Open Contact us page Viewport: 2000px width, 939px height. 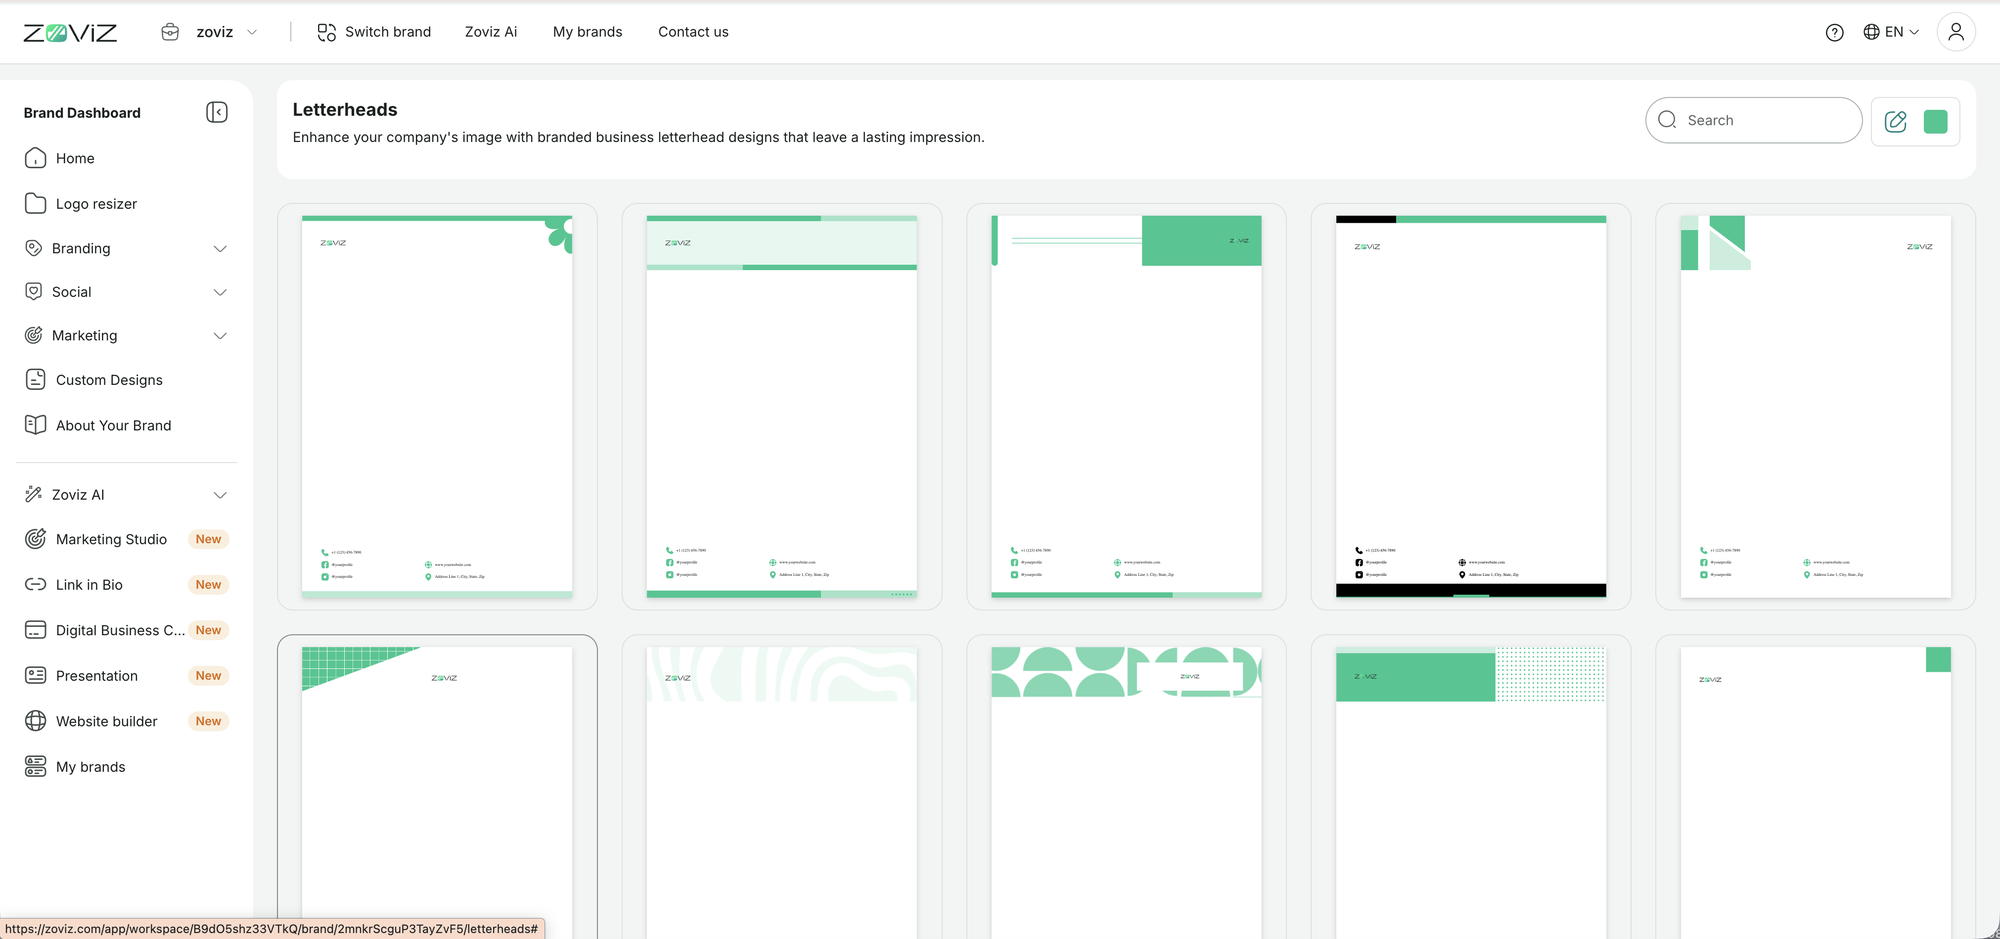[693, 32]
